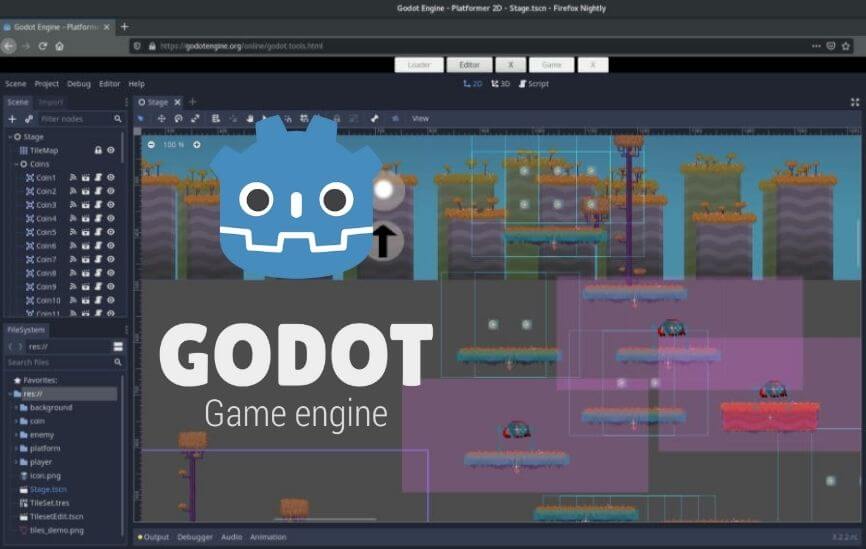Open the Debugger bottom panel
Viewport: 866px width, 549px height.
coord(195,538)
